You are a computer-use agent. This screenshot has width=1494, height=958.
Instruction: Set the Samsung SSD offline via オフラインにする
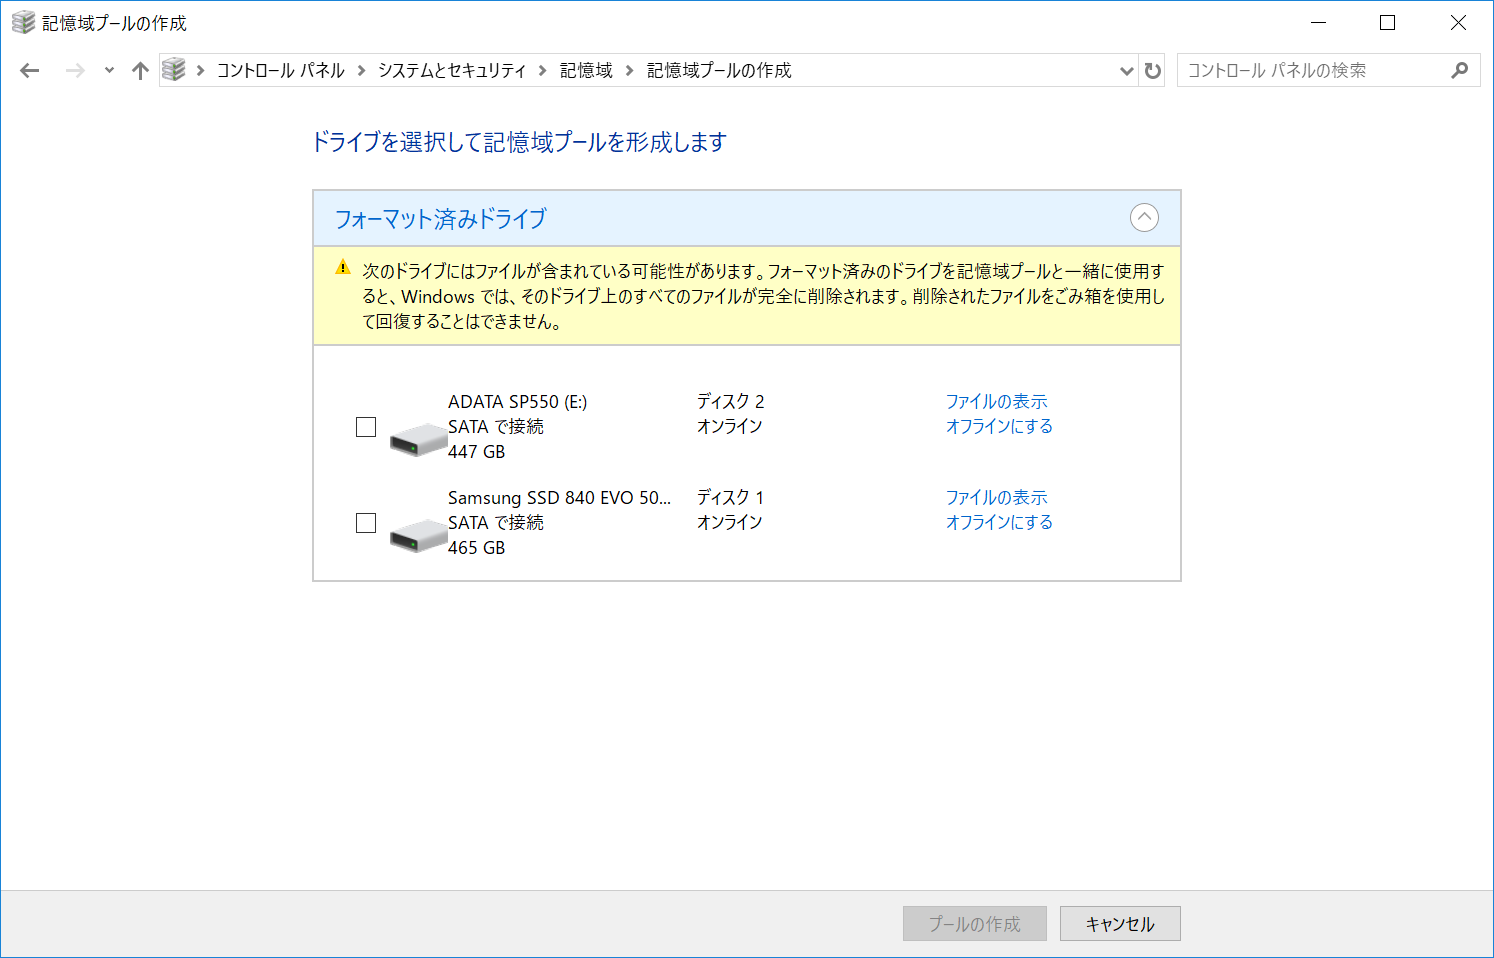click(998, 521)
